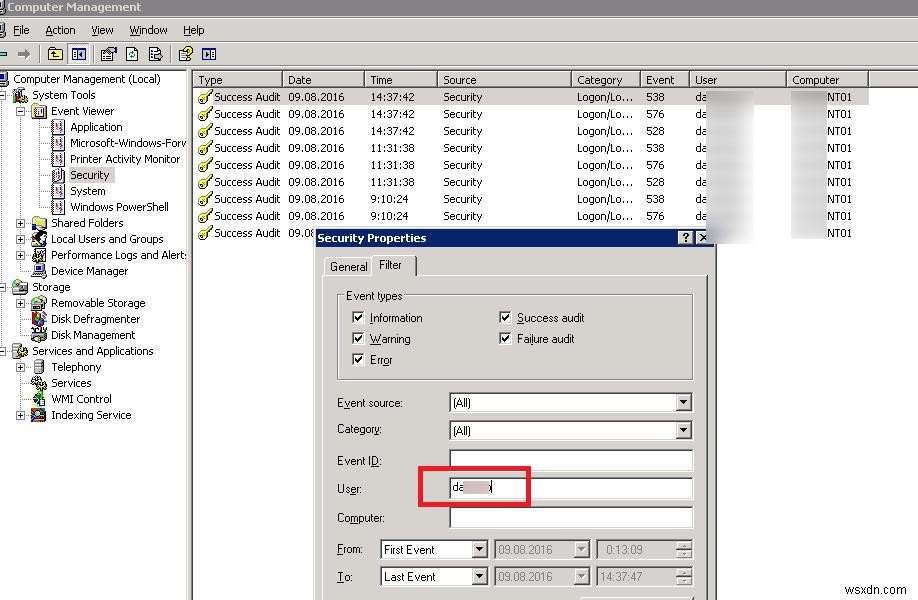The height and width of the screenshot is (600, 918).
Task: Open the Event source dropdown
Action: [x=684, y=402]
